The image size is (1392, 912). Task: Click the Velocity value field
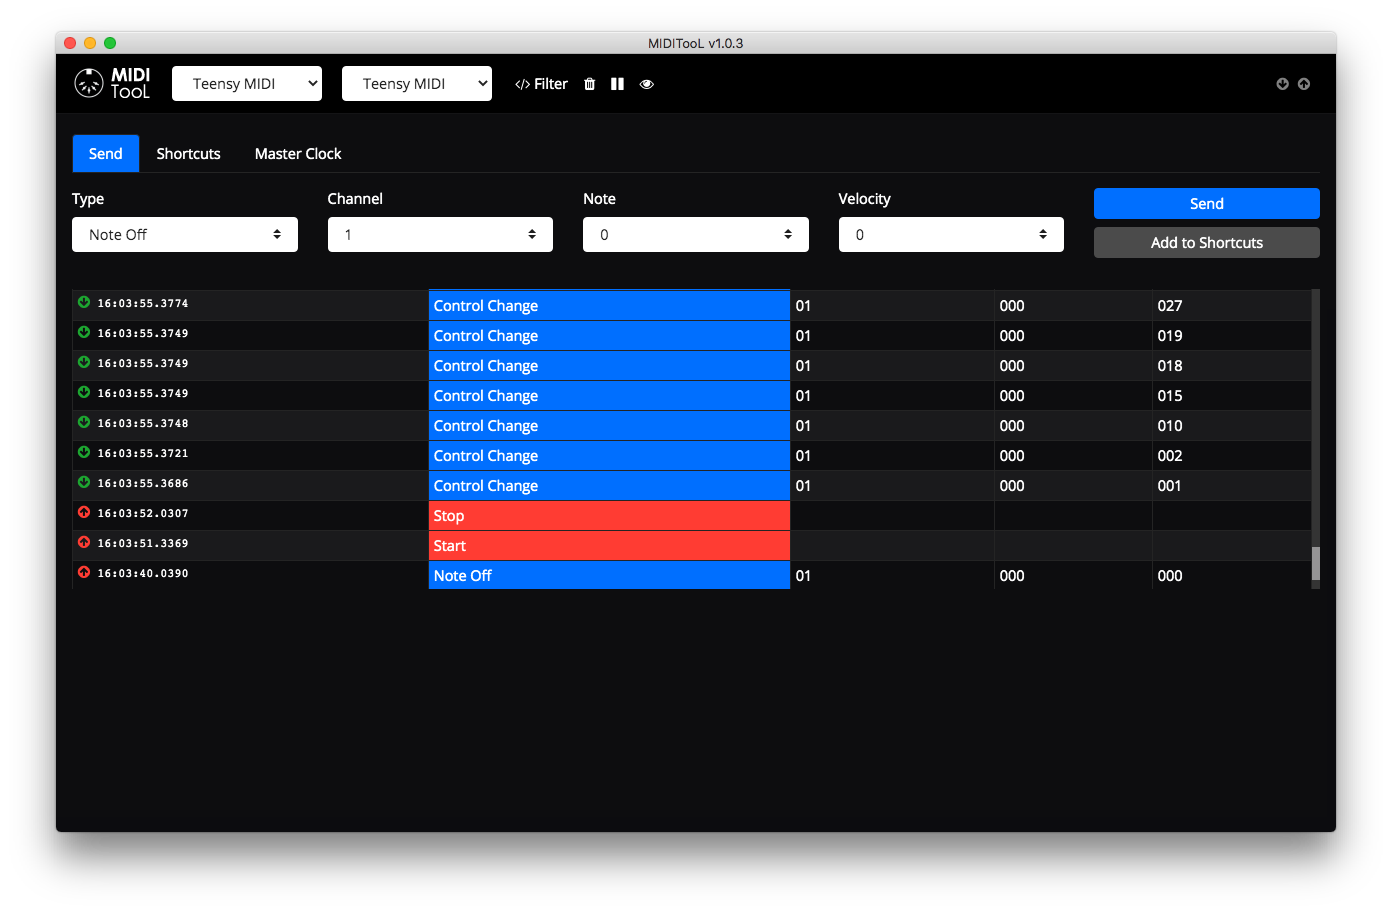(950, 235)
